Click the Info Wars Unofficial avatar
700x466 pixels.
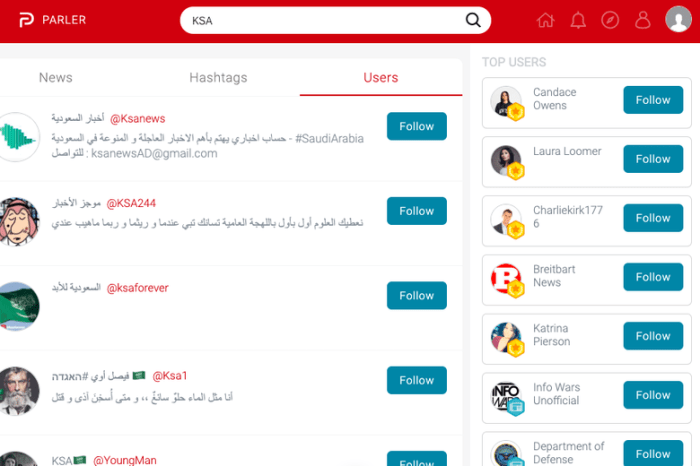click(506, 397)
